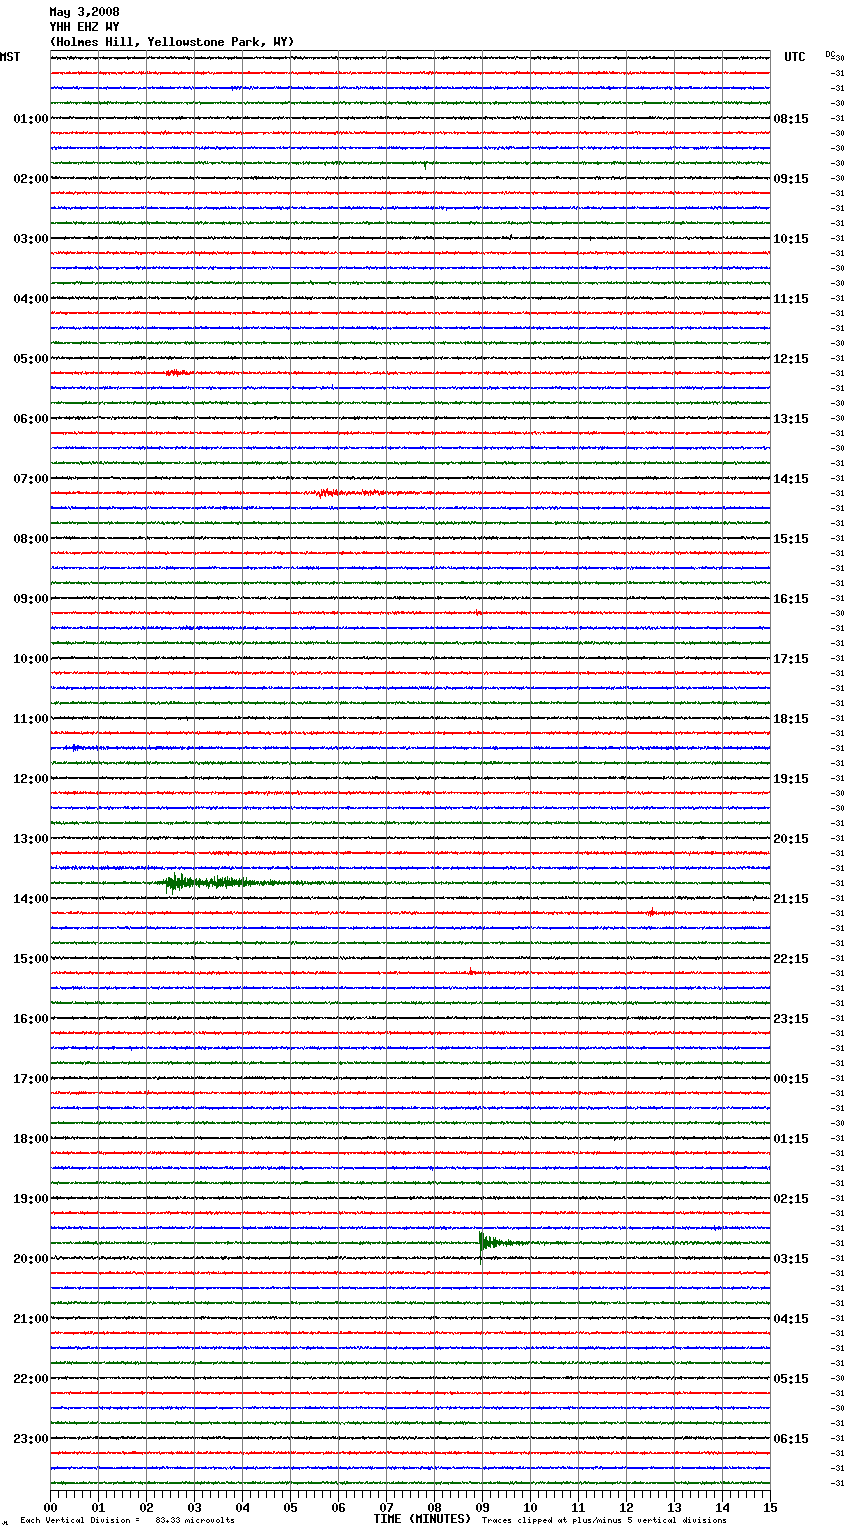Click the 21:15 UTC time label
This screenshot has width=850, height=1534.
point(791,899)
